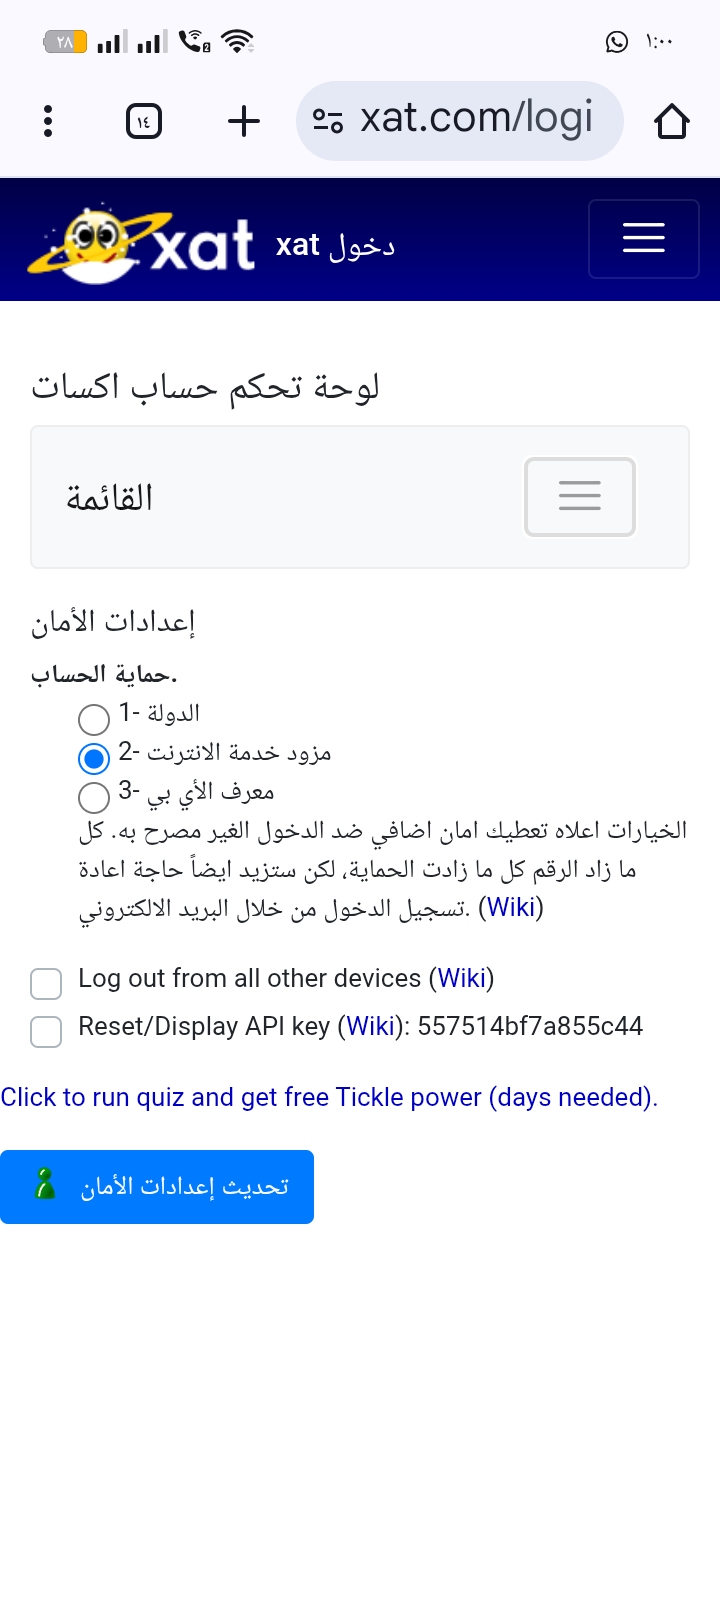The image size is (720, 1604).
Task: Open Wiki link beside log out option
Action: click(462, 978)
